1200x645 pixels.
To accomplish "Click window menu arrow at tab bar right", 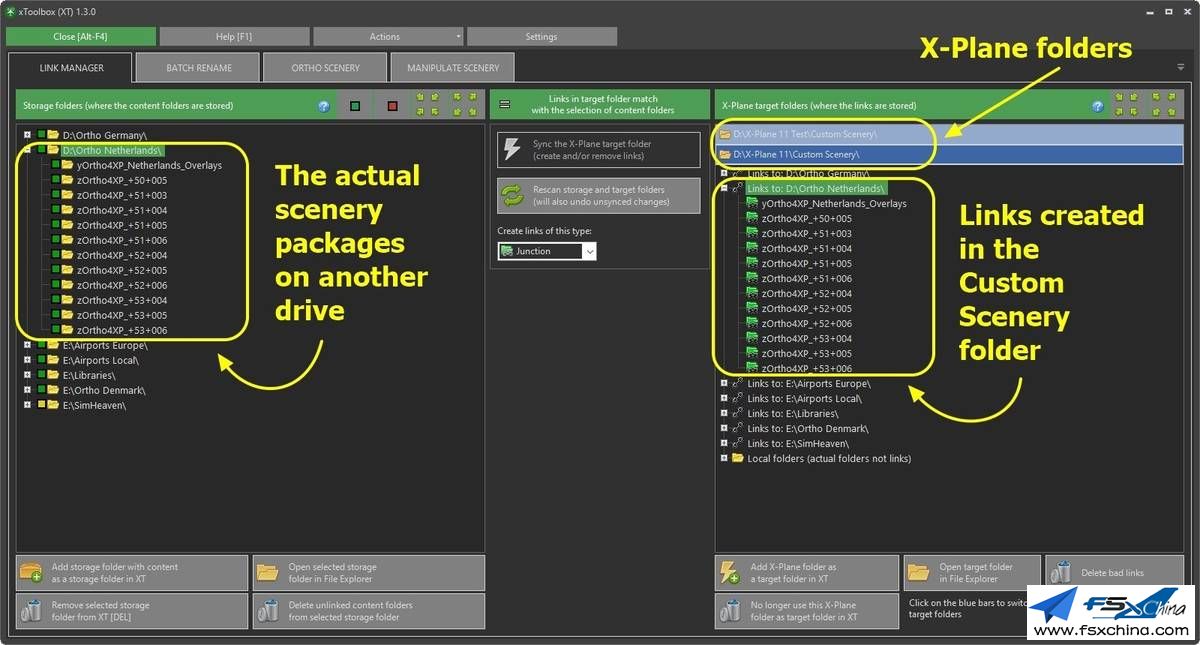I will pyautogui.click(x=1181, y=67).
